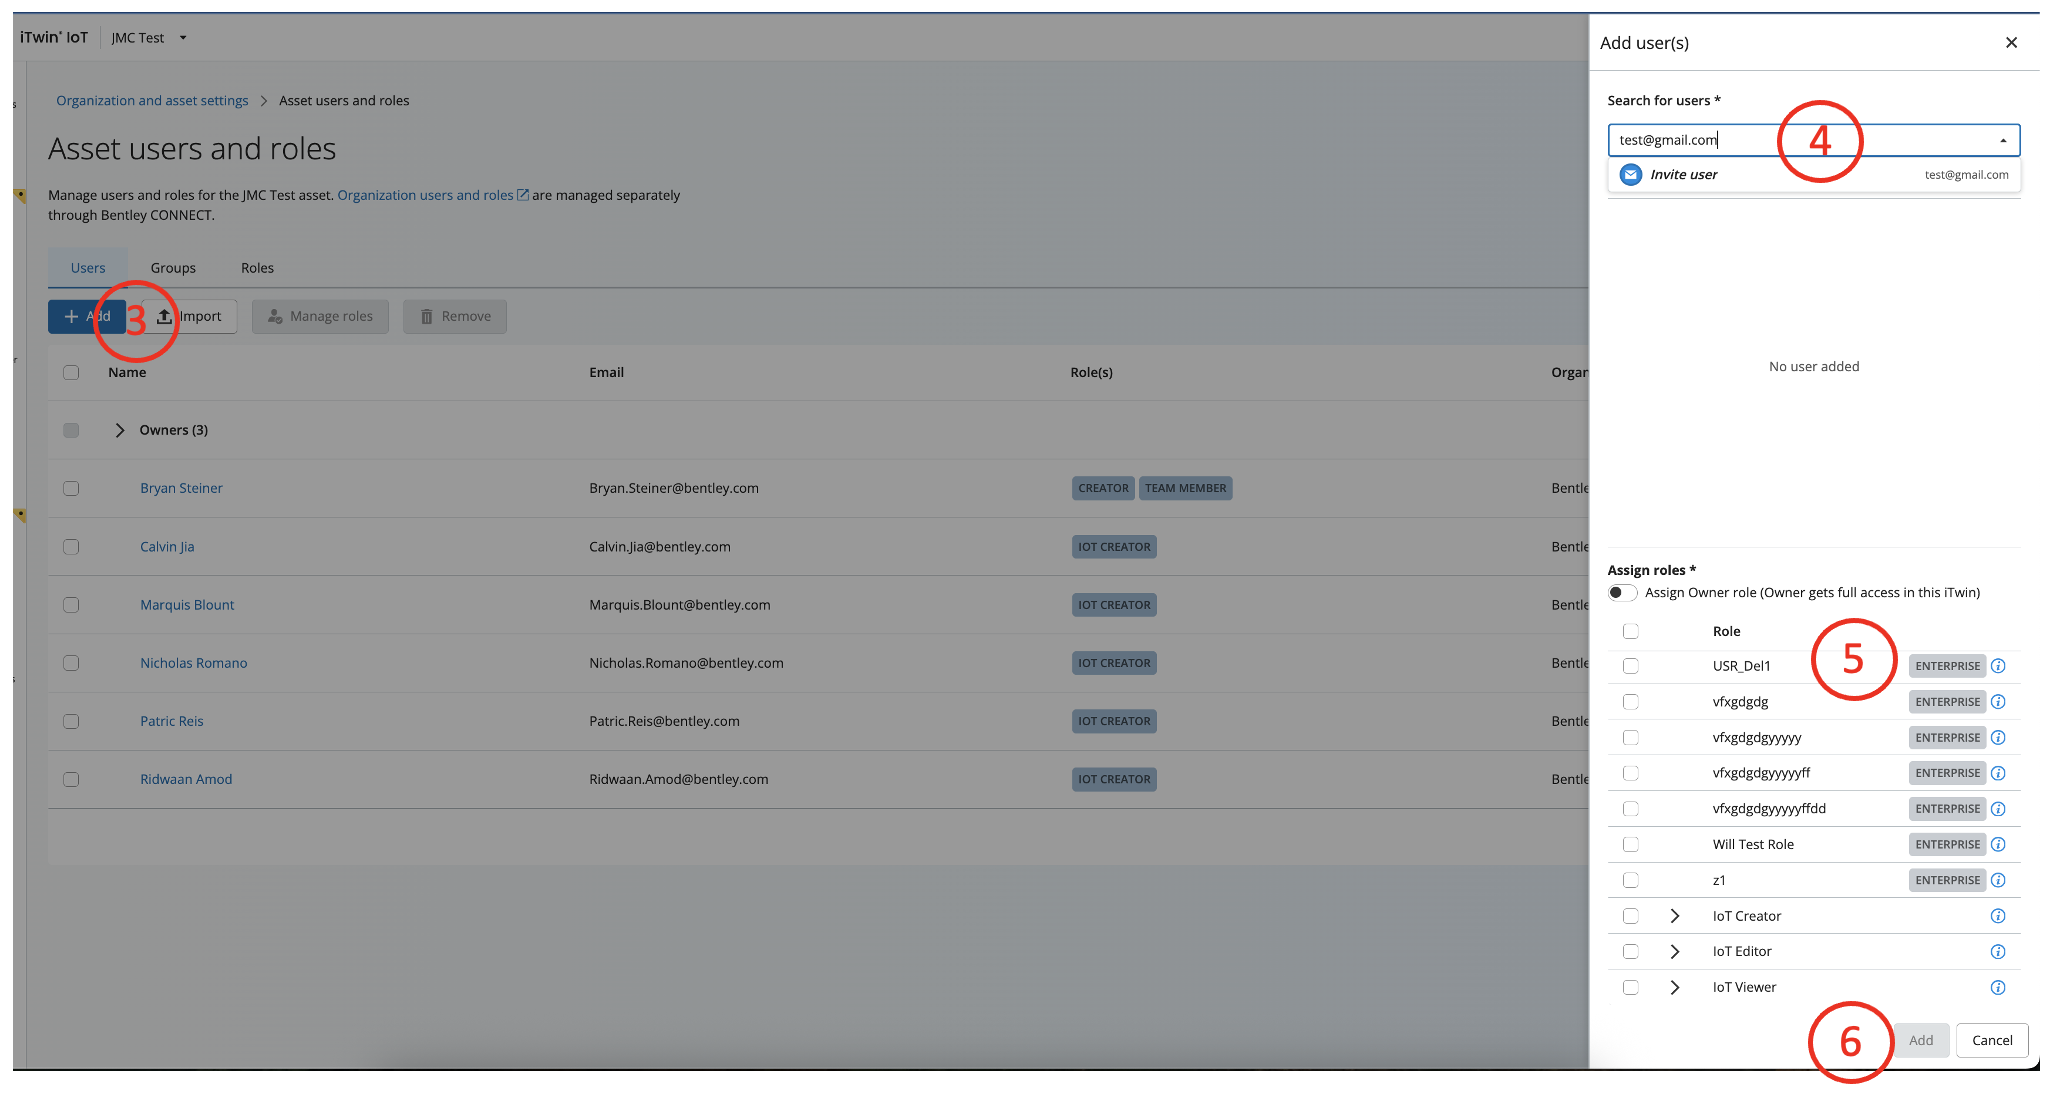The height and width of the screenshot is (1108, 2060).
Task: Click the info icon beside Will Test Role
Action: click(1997, 844)
